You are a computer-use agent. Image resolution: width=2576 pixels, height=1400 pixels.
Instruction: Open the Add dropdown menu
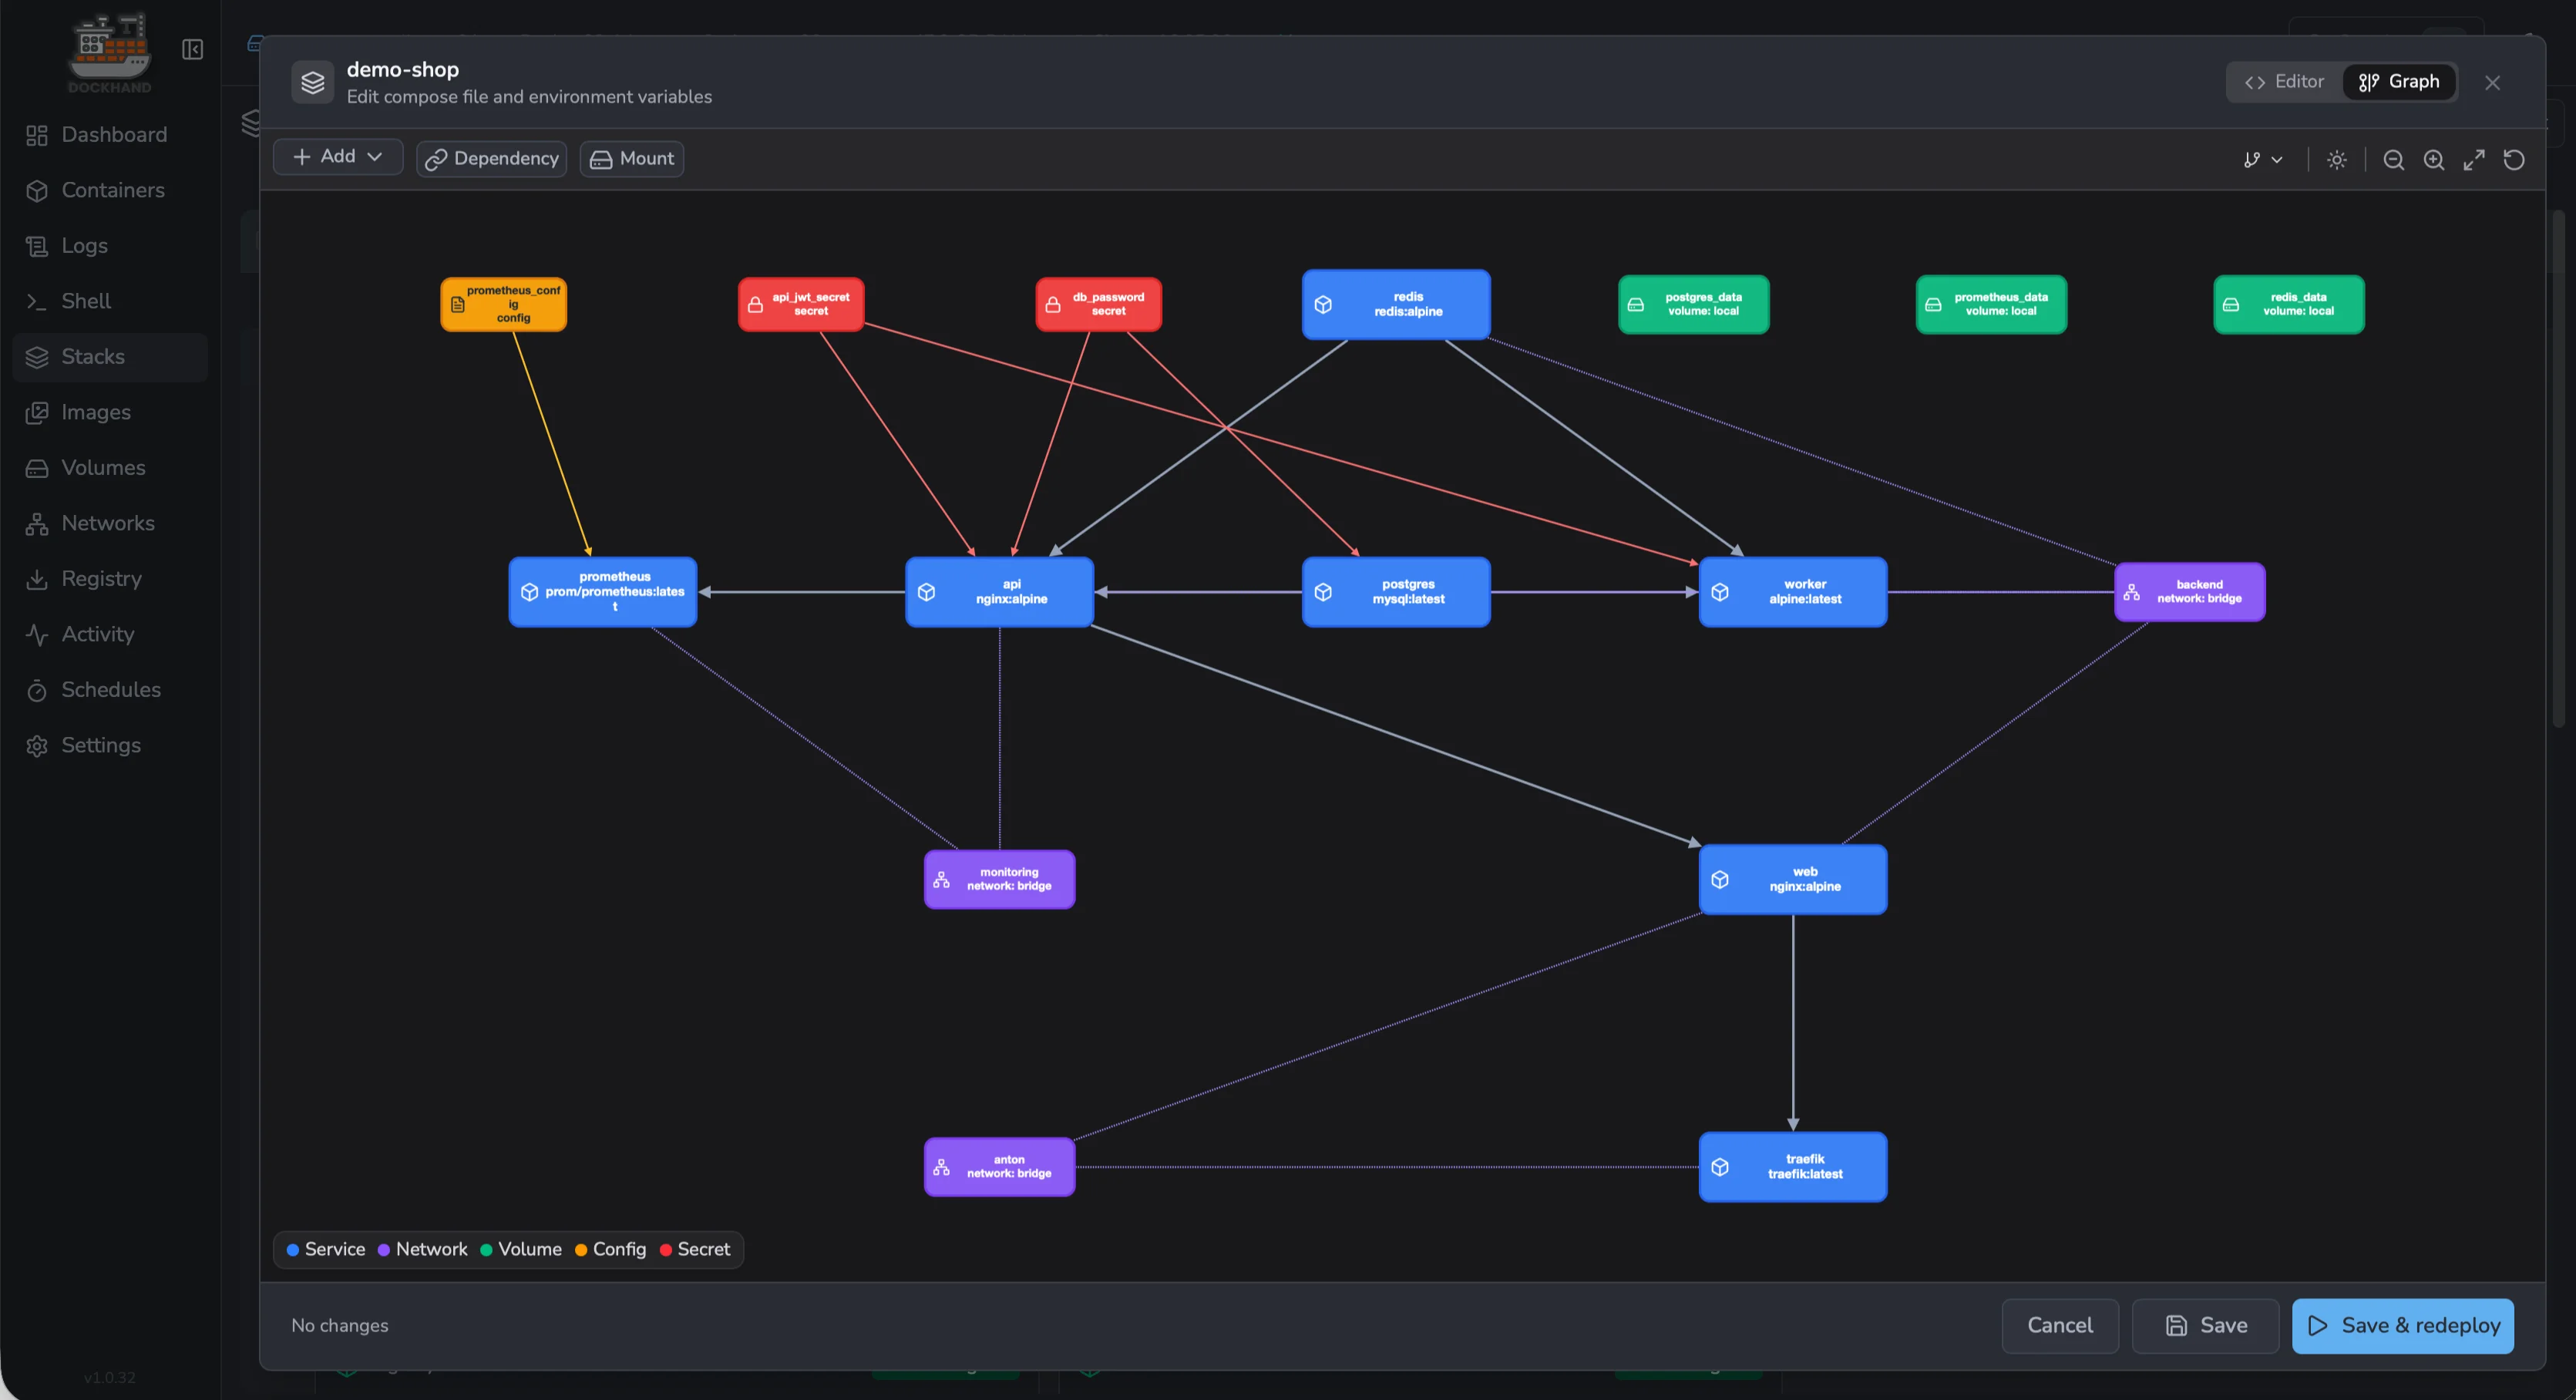(x=338, y=157)
